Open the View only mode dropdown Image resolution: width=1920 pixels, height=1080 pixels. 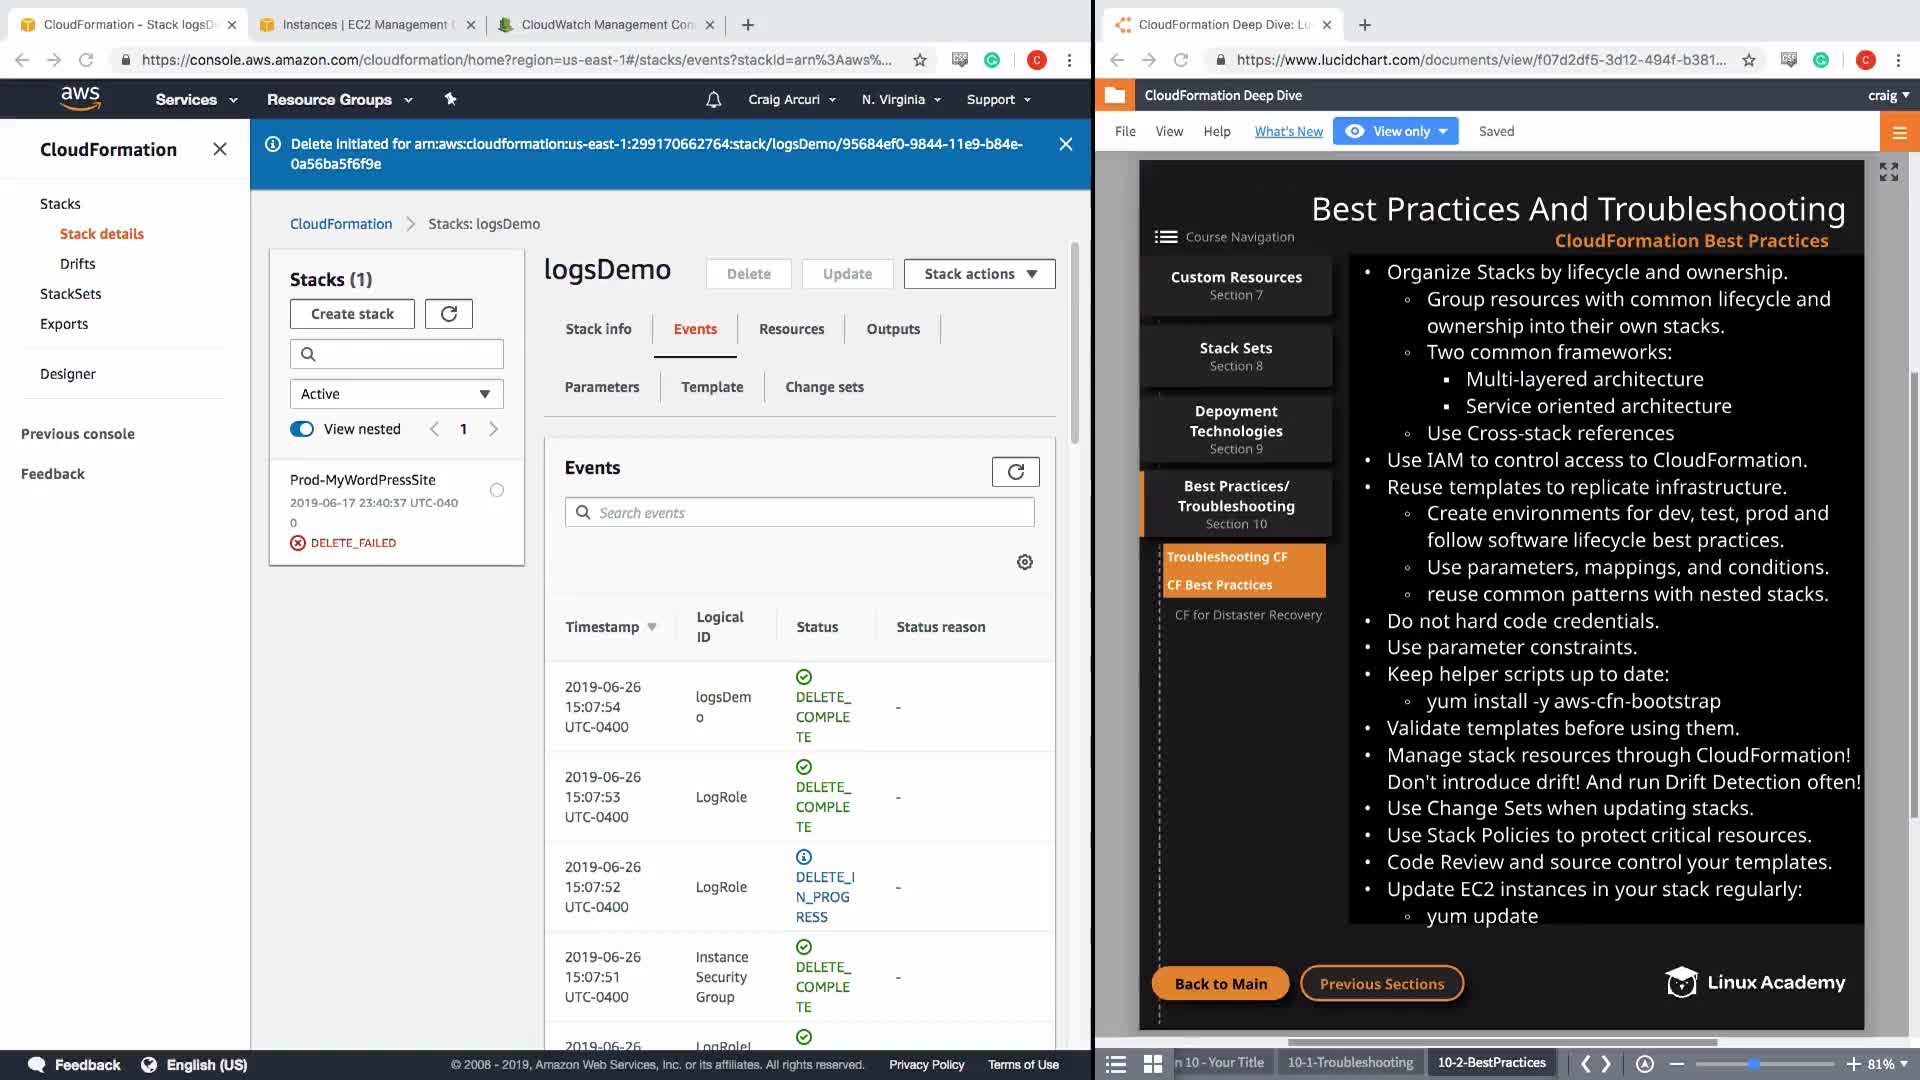(1396, 131)
